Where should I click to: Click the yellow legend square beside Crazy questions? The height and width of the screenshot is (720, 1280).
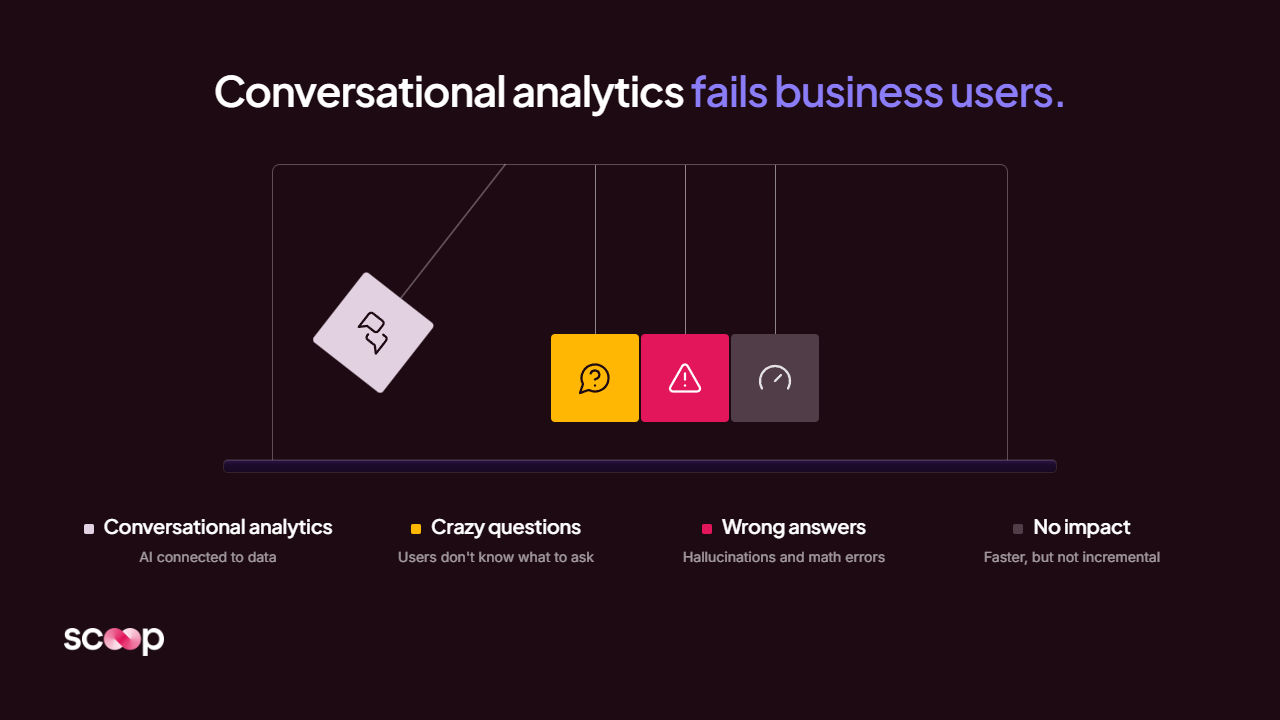[x=416, y=529]
